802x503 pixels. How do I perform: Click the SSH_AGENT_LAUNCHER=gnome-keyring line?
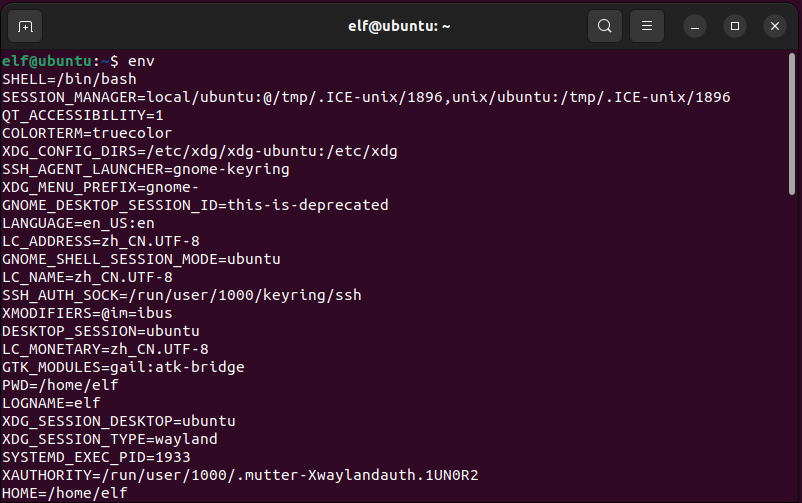coord(146,169)
